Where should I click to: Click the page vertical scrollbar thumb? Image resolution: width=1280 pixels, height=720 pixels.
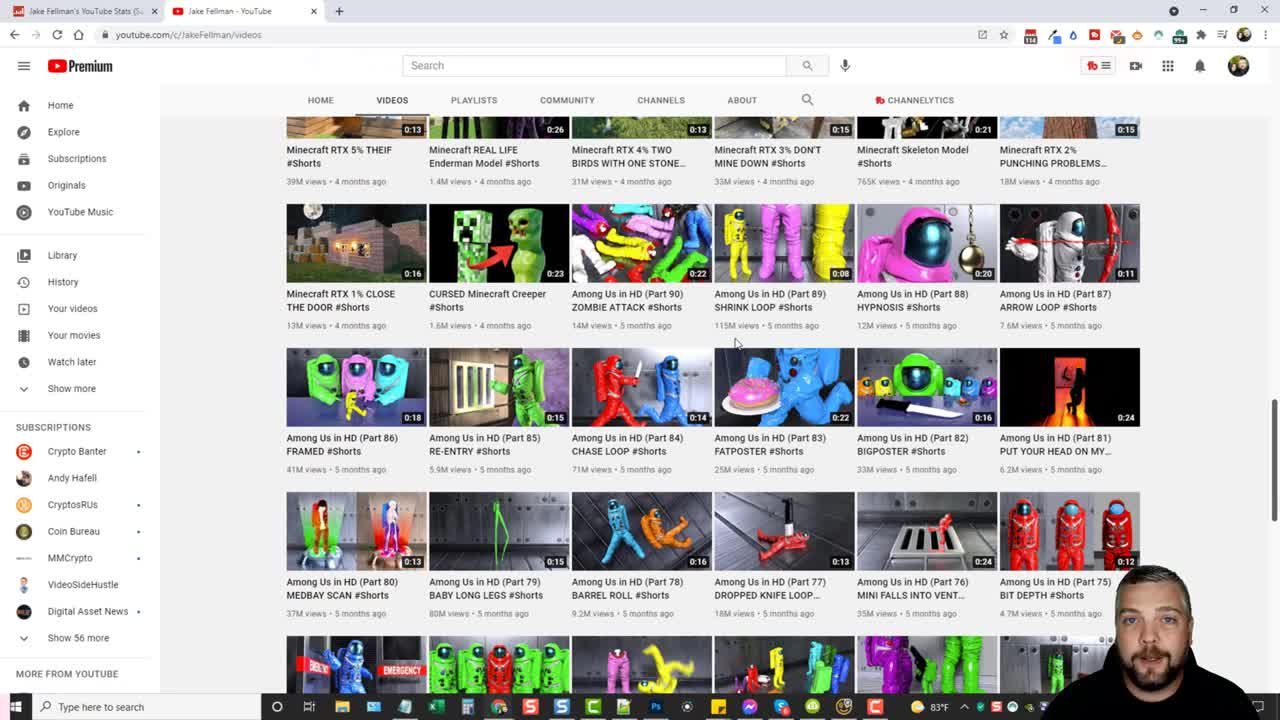pyautogui.click(x=1274, y=460)
